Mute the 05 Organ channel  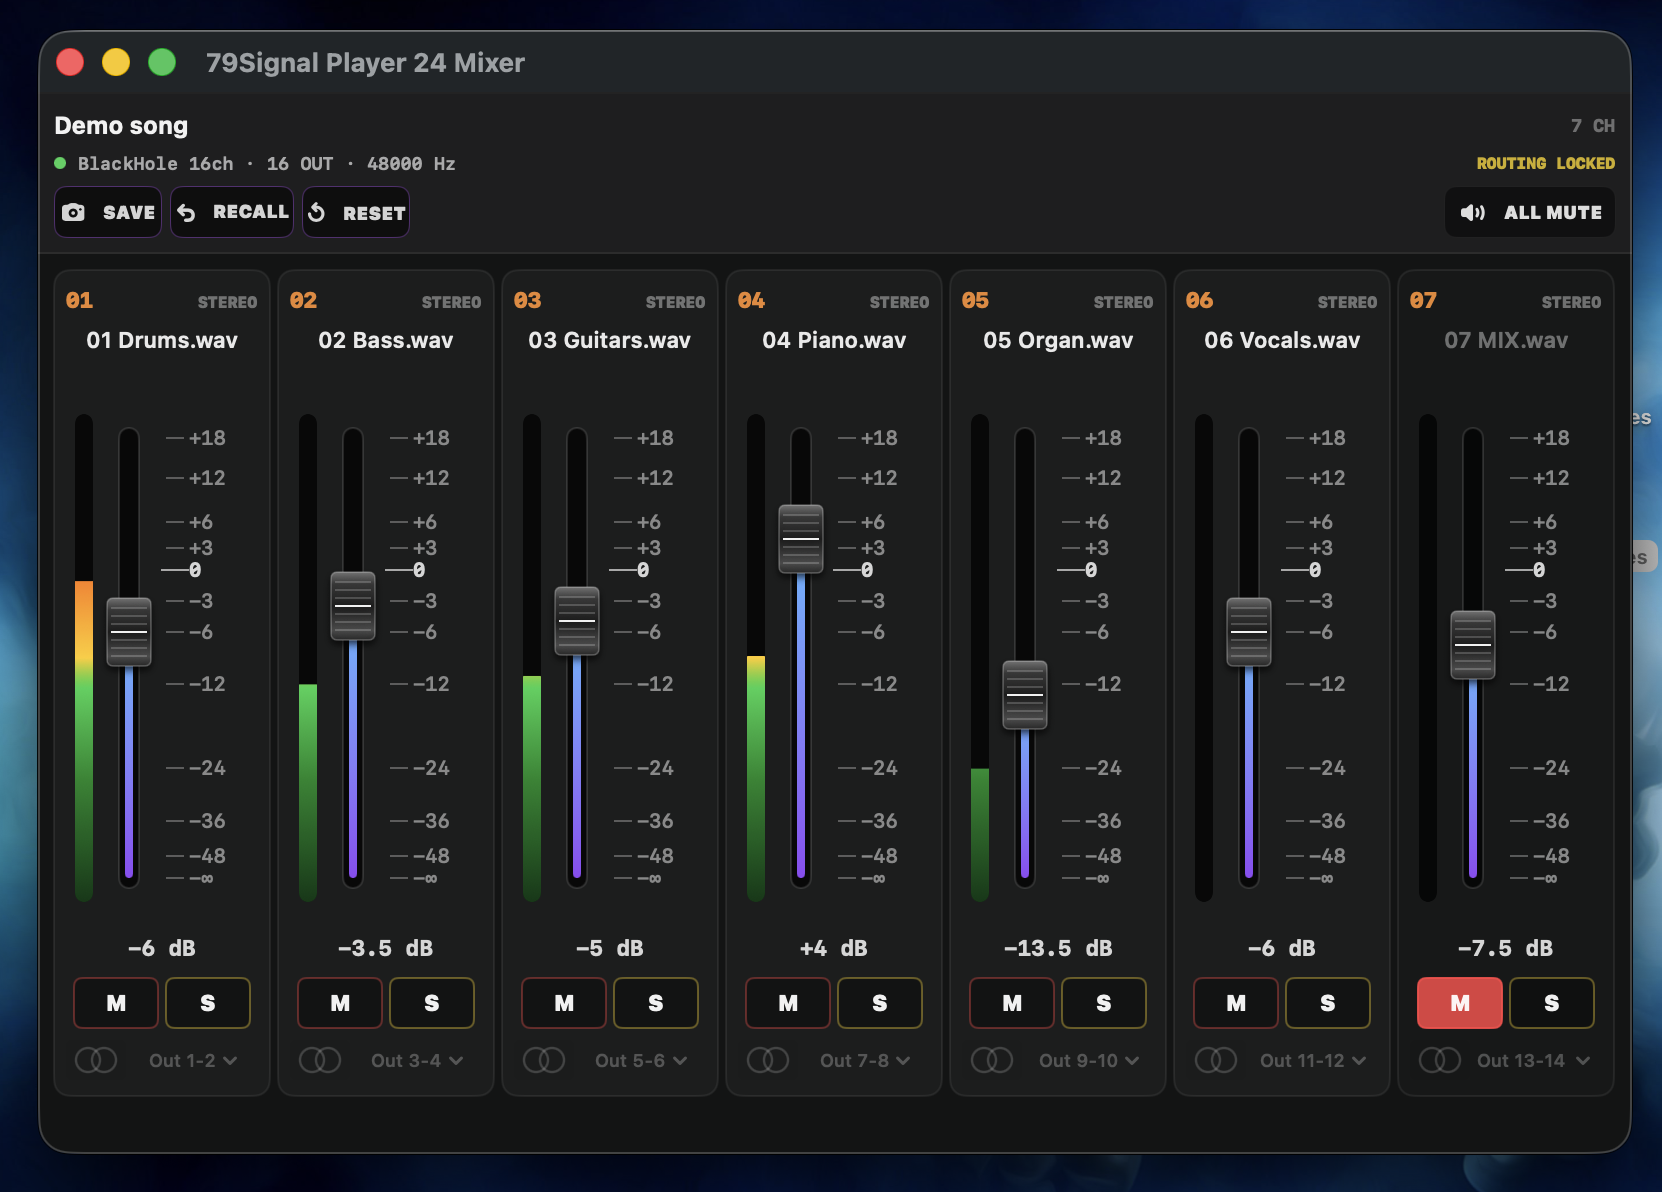pyautogui.click(x=1012, y=1003)
